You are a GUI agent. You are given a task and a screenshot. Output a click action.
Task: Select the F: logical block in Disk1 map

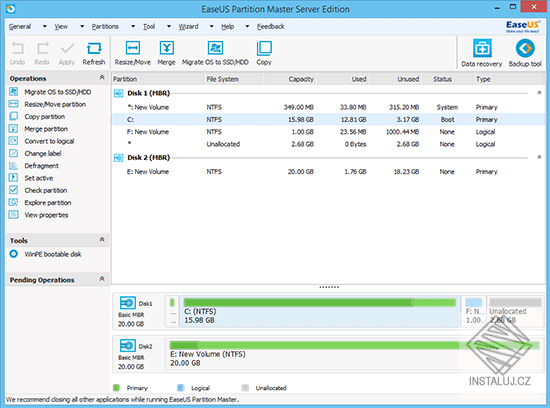[x=474, y=312]
